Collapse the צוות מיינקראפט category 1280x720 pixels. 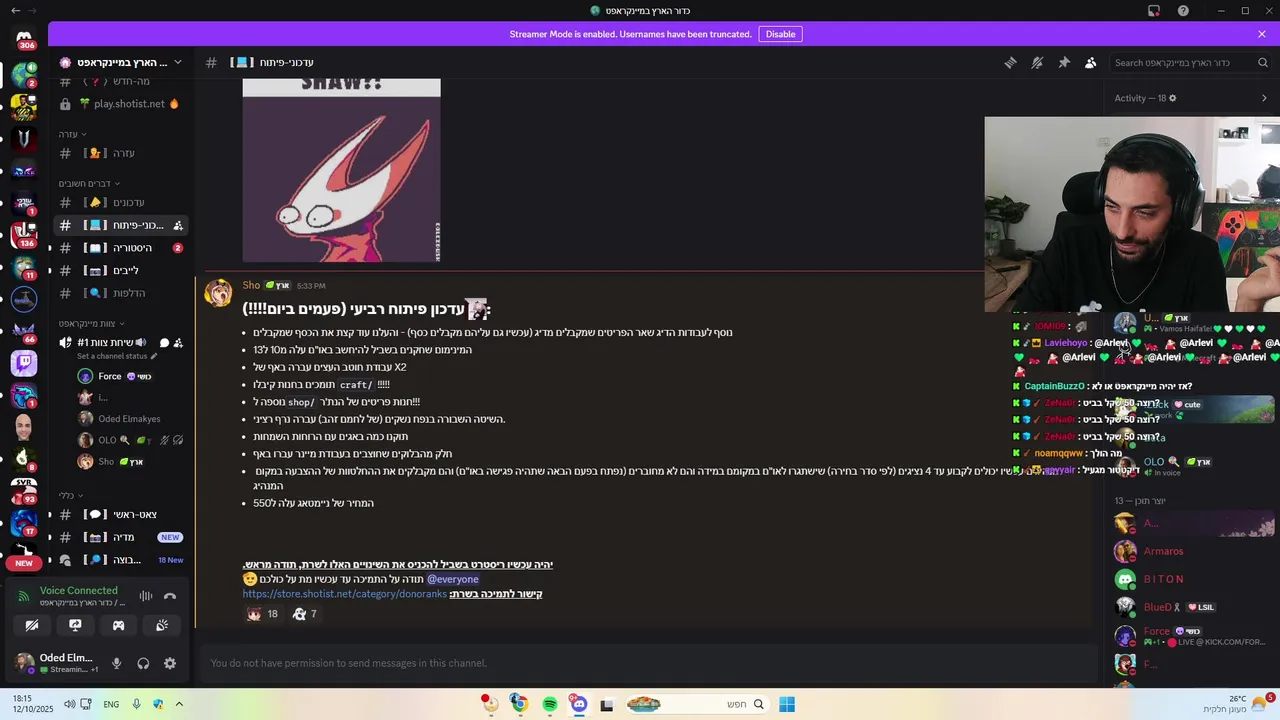tap(90, 323)
